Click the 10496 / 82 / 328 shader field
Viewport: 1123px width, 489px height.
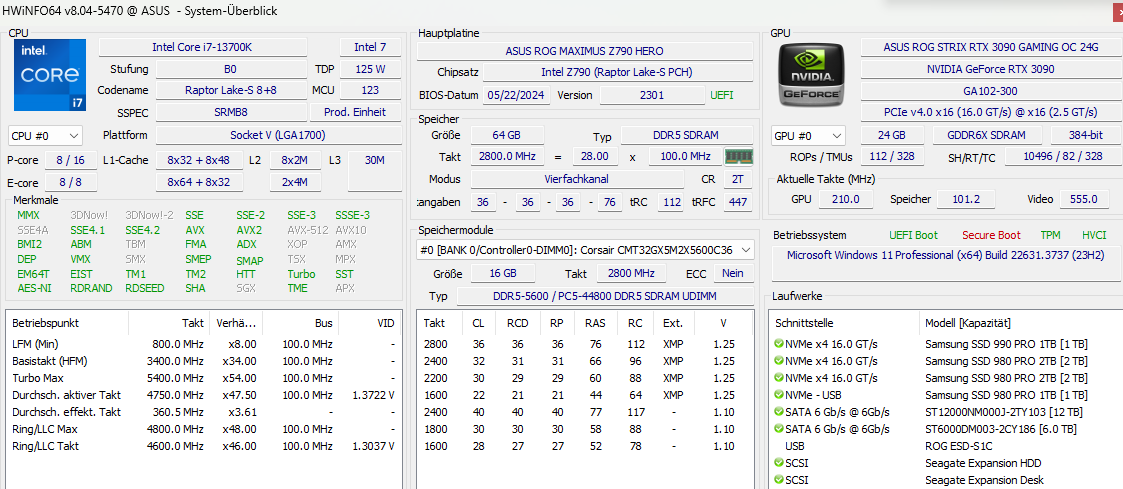tap(1064, 157)
